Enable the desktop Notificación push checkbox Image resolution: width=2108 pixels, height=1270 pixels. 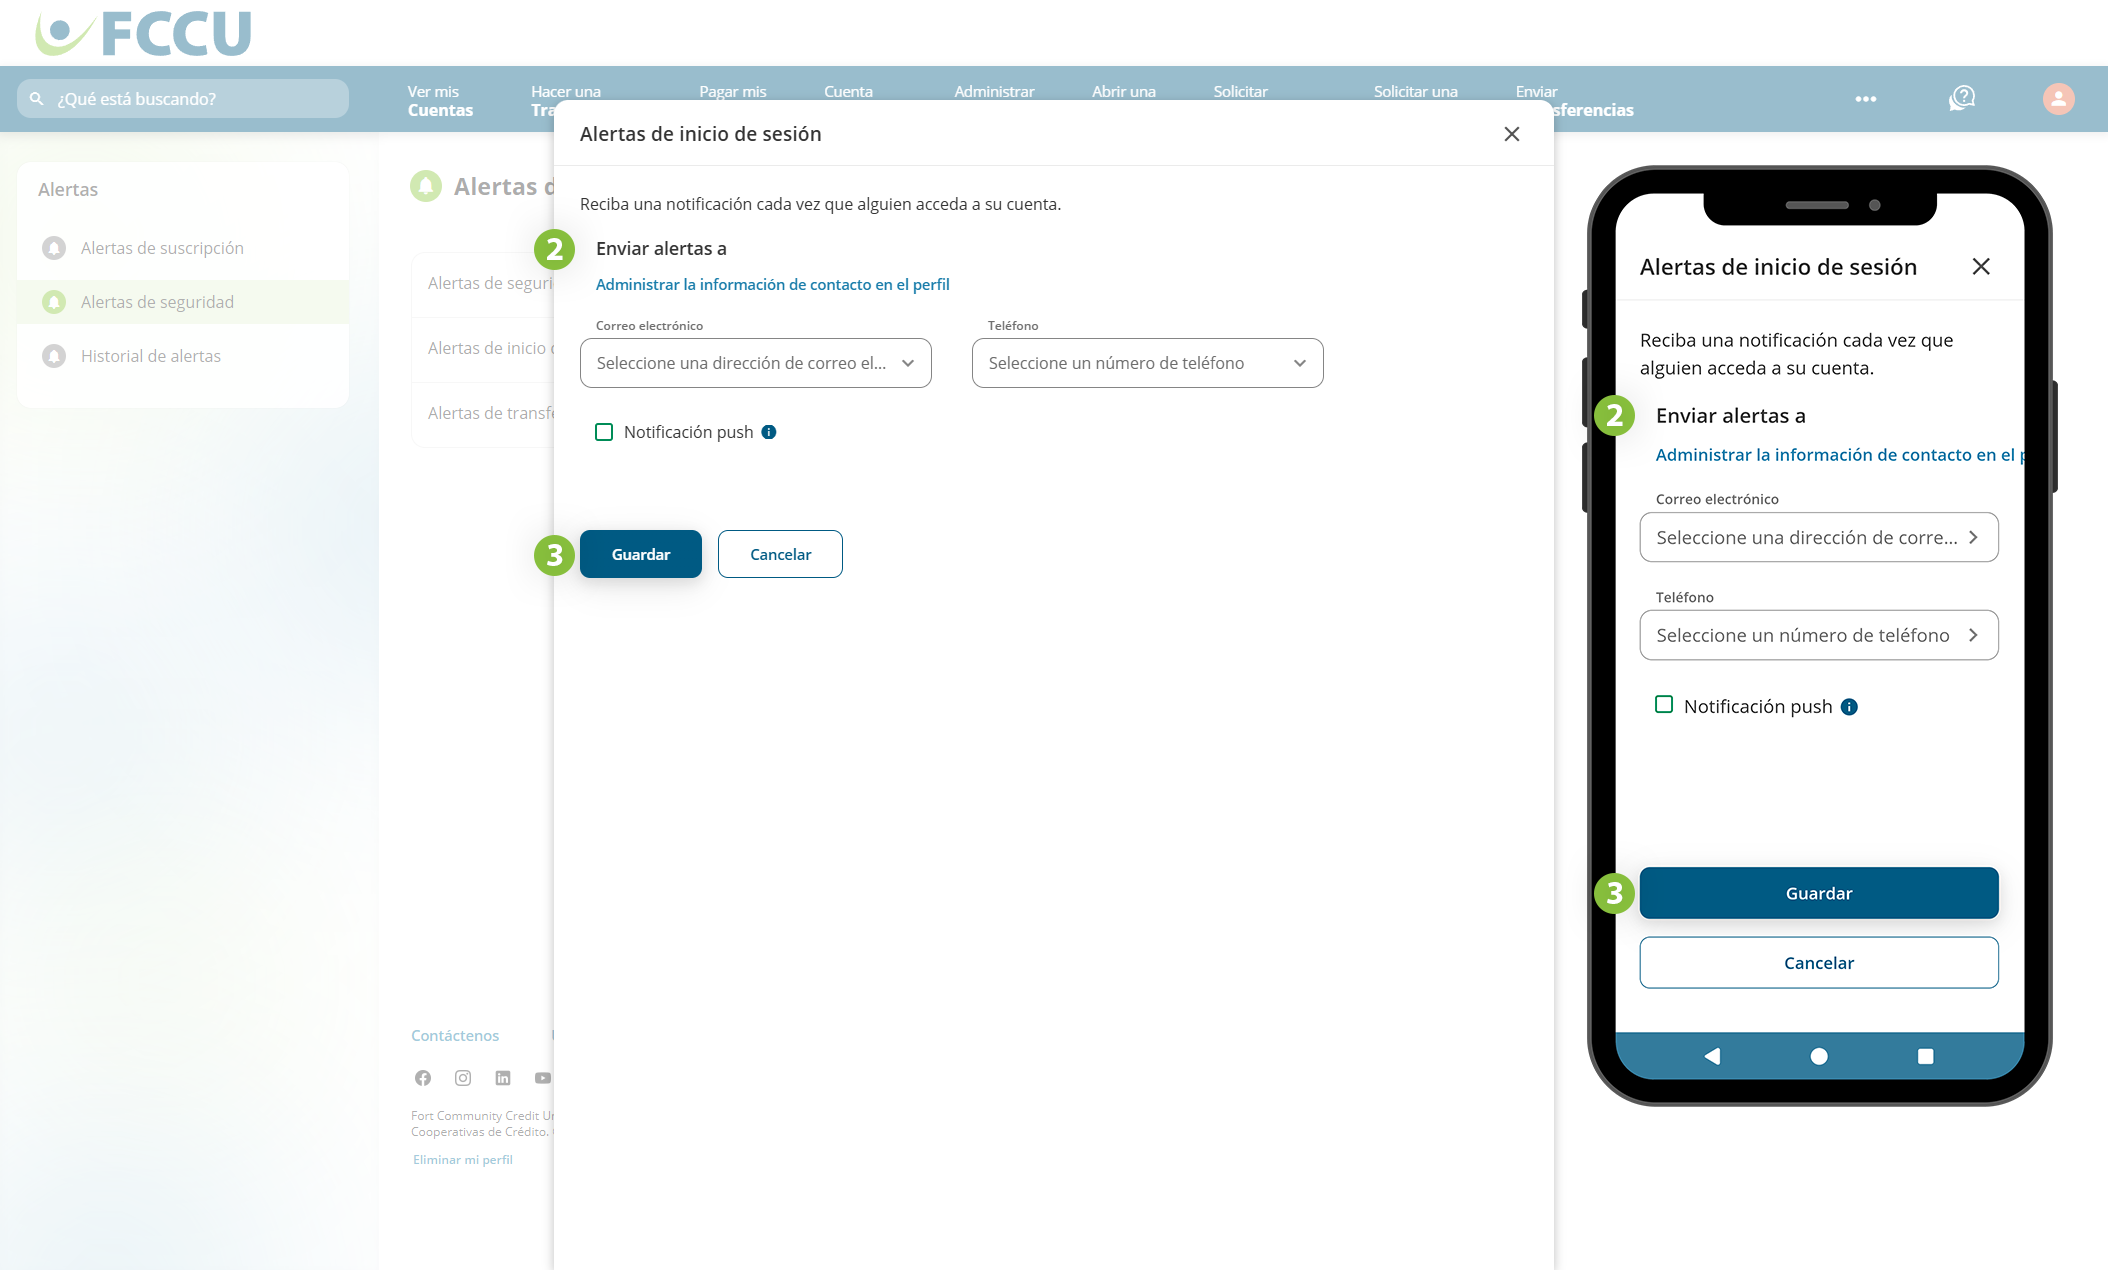[604, 432]
